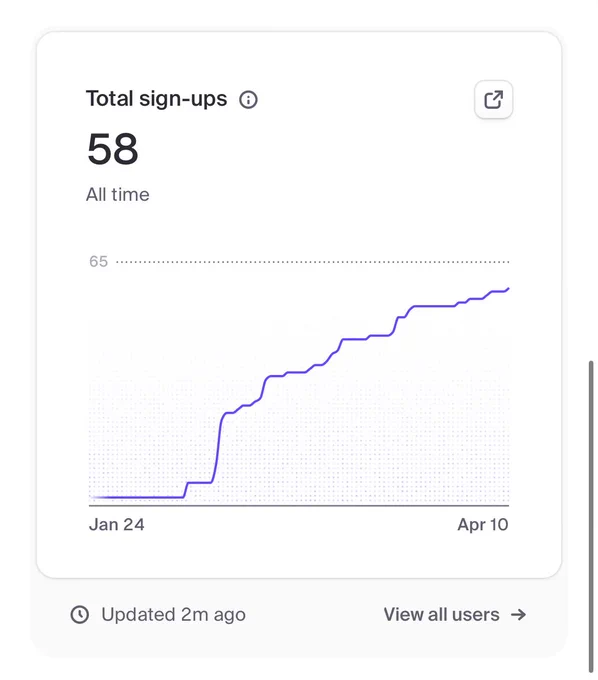
Task: Click the Updated 2m ago text
Action: pyautogui.click(x=173, y=615)
